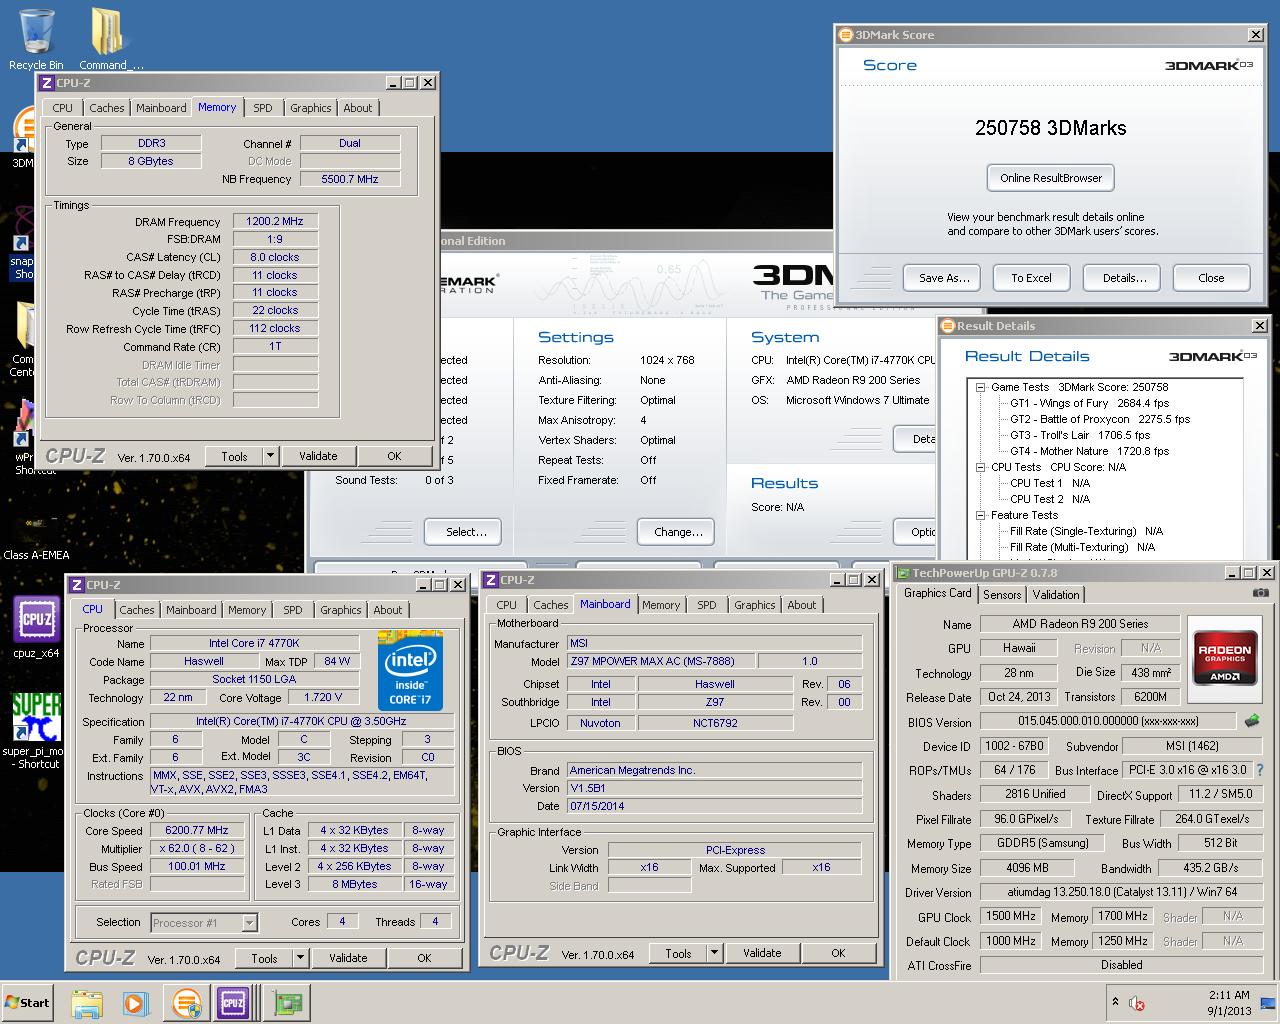Click the muted speaker tray icon
Image resolution: width=1280 pixels, height=1024 pixels.
(1136, 1003)
